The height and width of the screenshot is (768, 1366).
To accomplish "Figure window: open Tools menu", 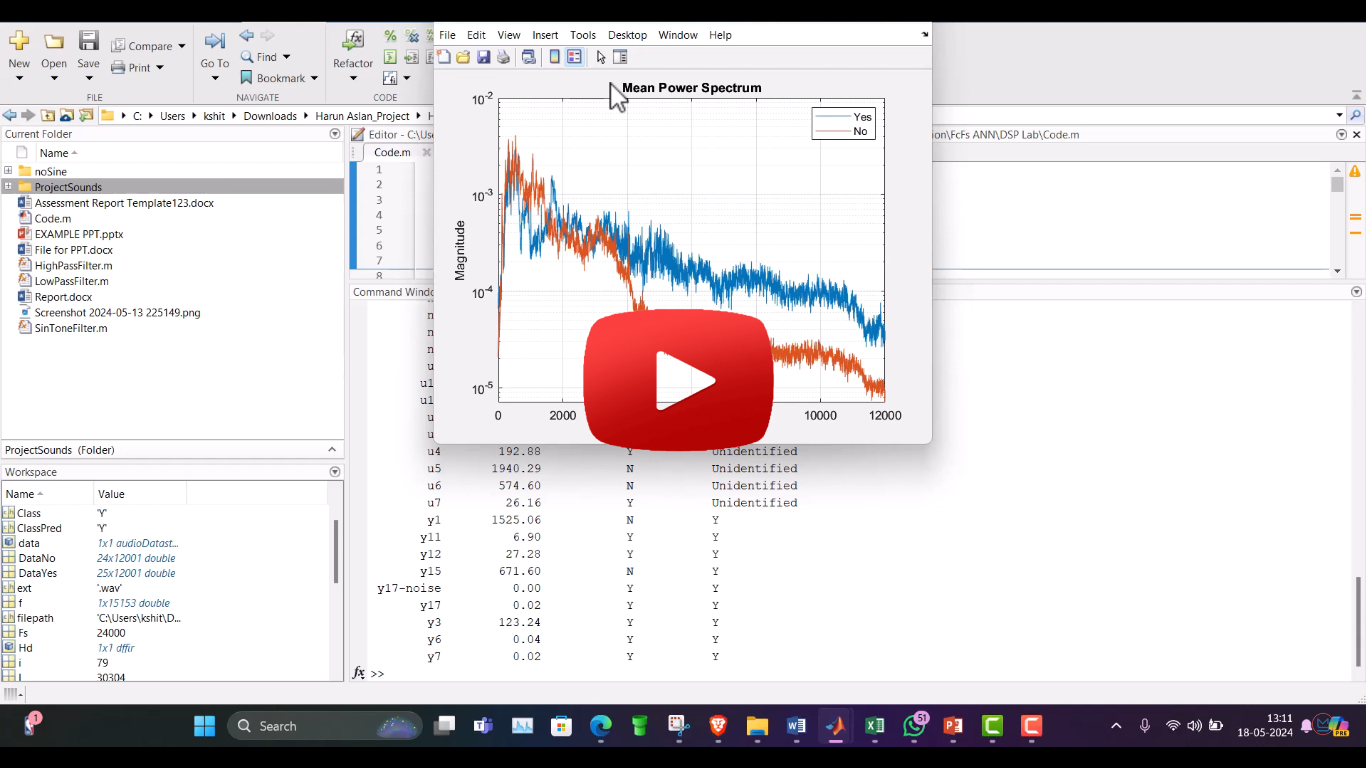I will click(583, 35).
